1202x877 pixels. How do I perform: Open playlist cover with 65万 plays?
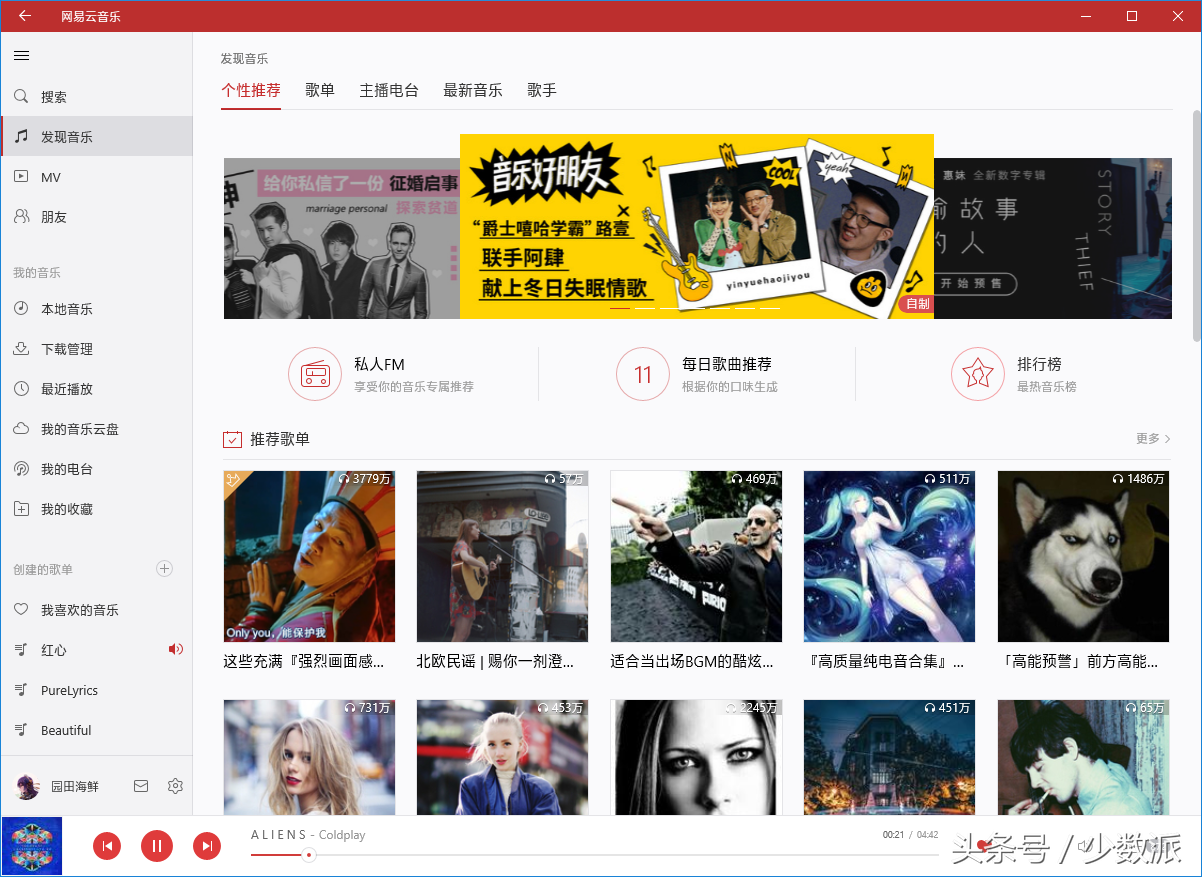pos(1083,757)
